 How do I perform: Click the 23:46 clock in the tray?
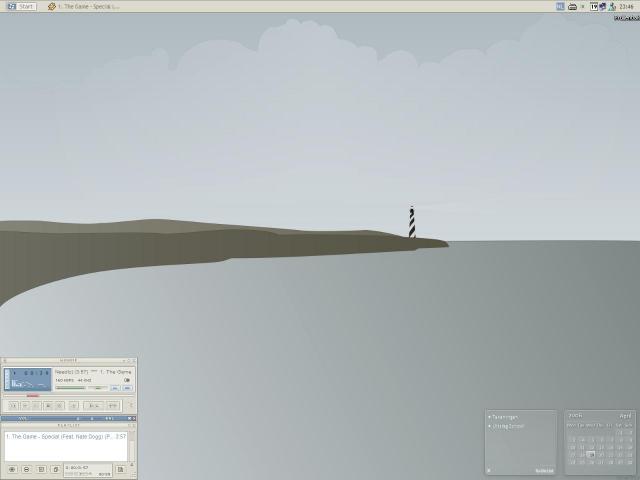pos(627,6)
